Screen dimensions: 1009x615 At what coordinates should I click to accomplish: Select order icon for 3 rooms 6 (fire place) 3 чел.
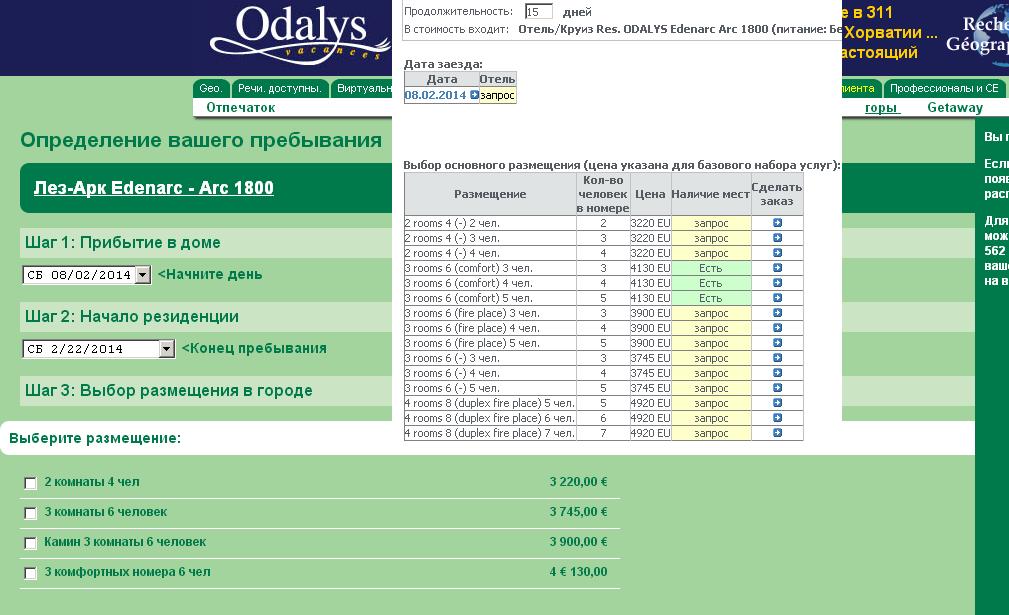[x=777, y=313]
